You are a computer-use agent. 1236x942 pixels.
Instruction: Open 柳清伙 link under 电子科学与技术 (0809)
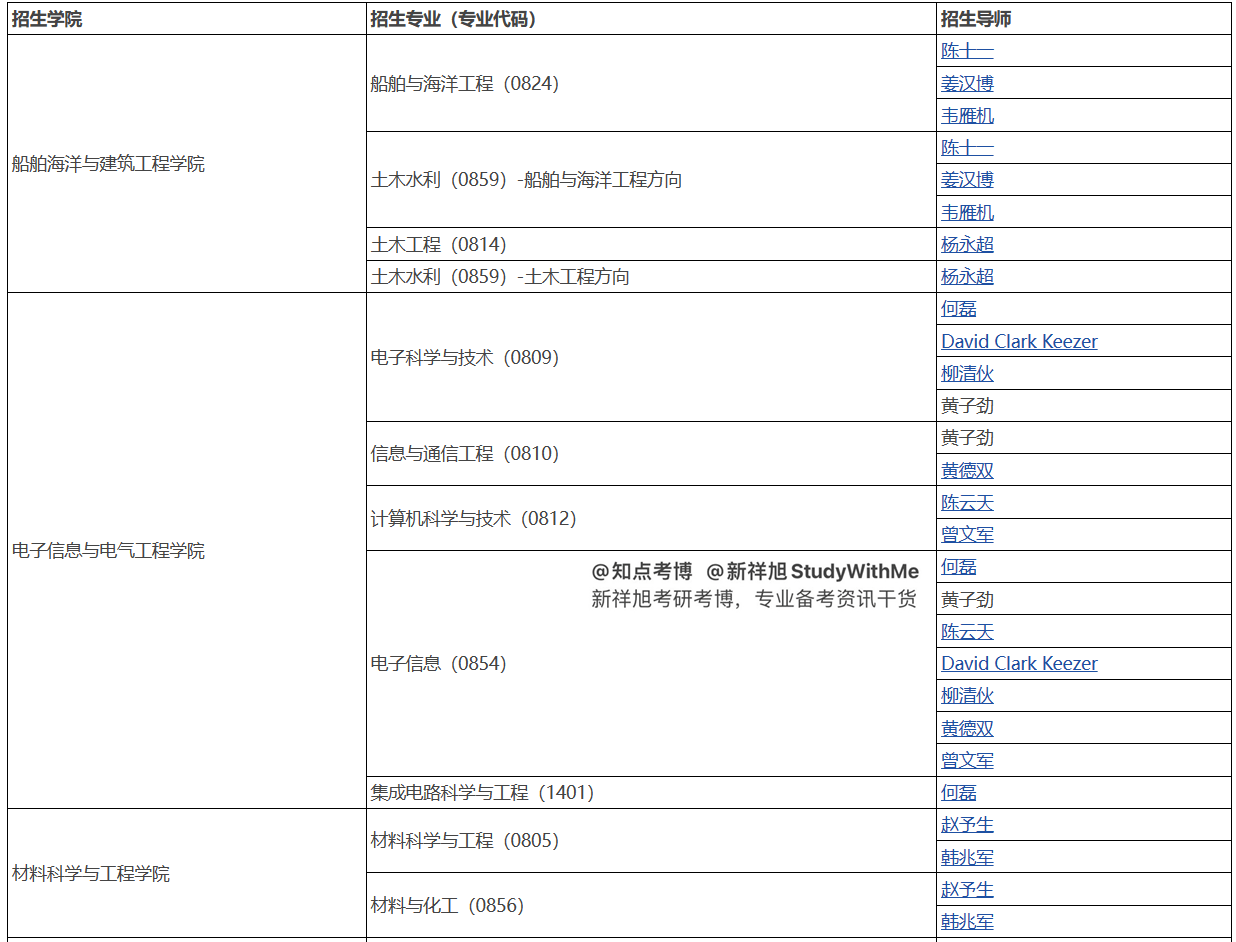(967, 373)
